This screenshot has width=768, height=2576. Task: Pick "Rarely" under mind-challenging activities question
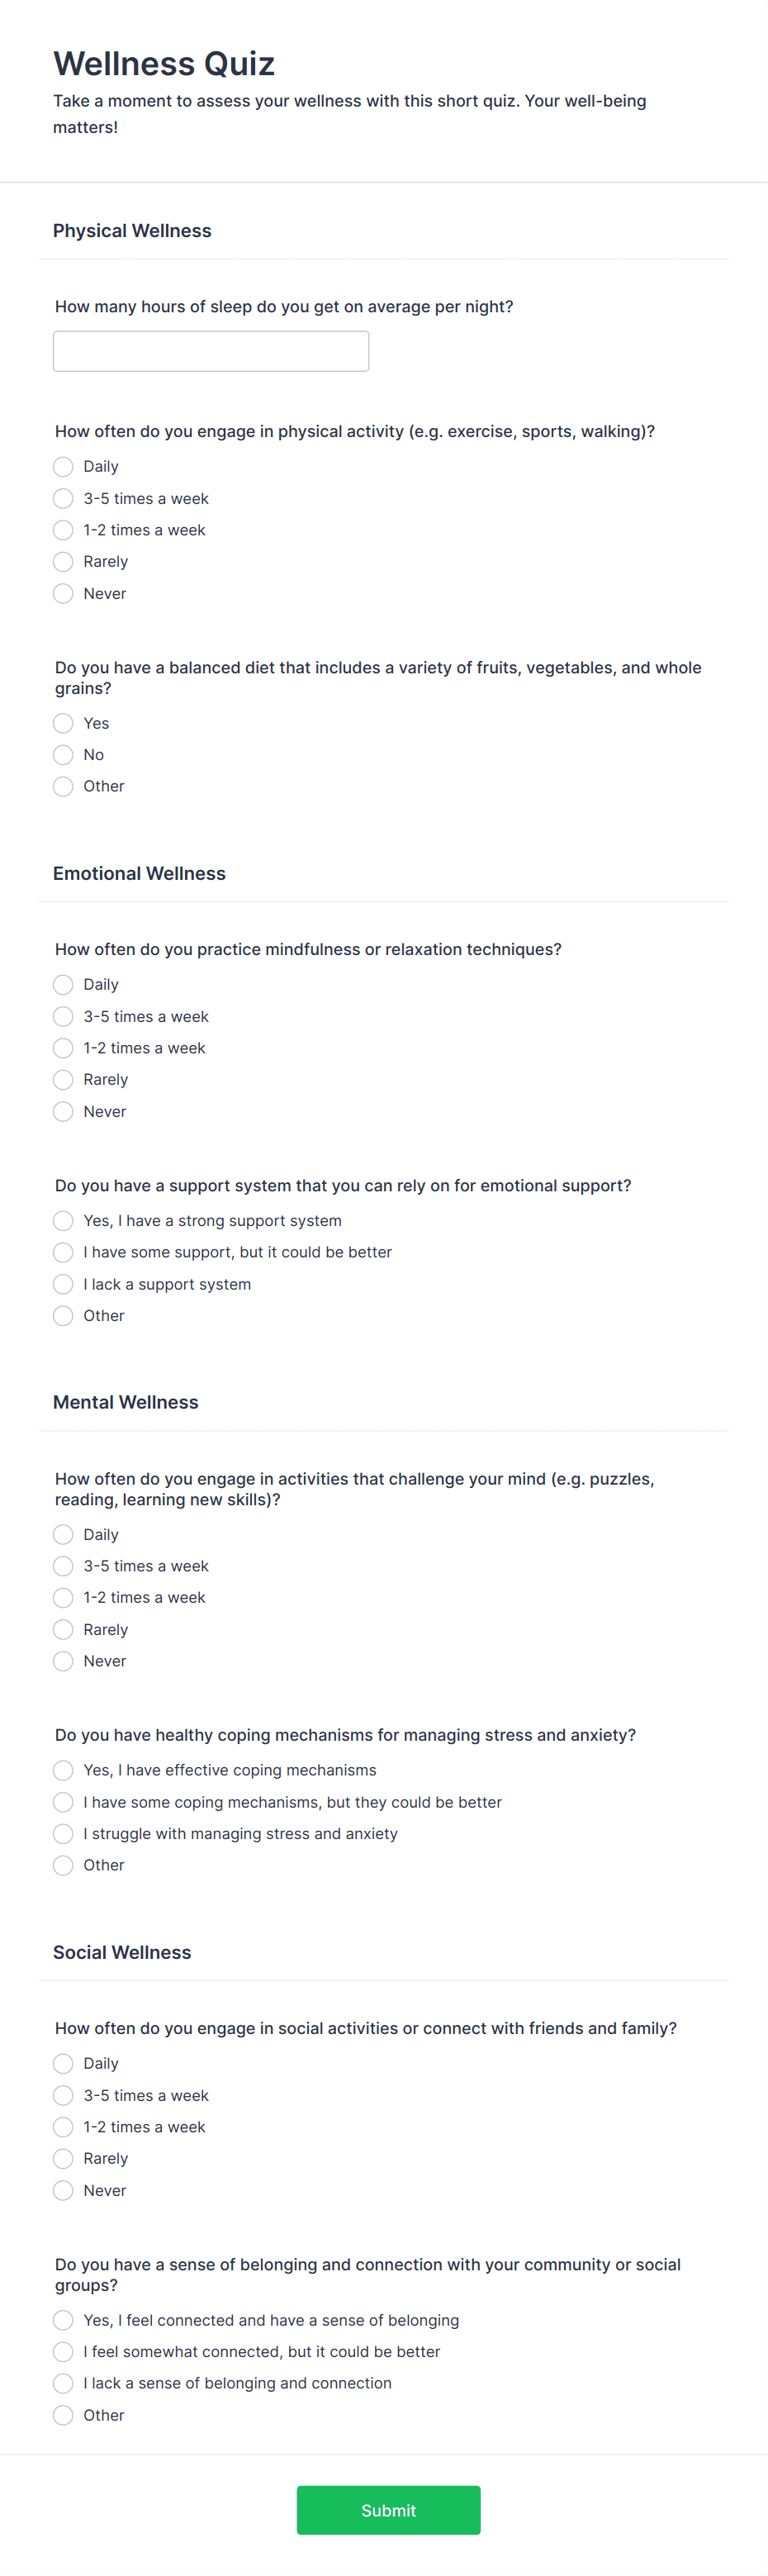63,1629
